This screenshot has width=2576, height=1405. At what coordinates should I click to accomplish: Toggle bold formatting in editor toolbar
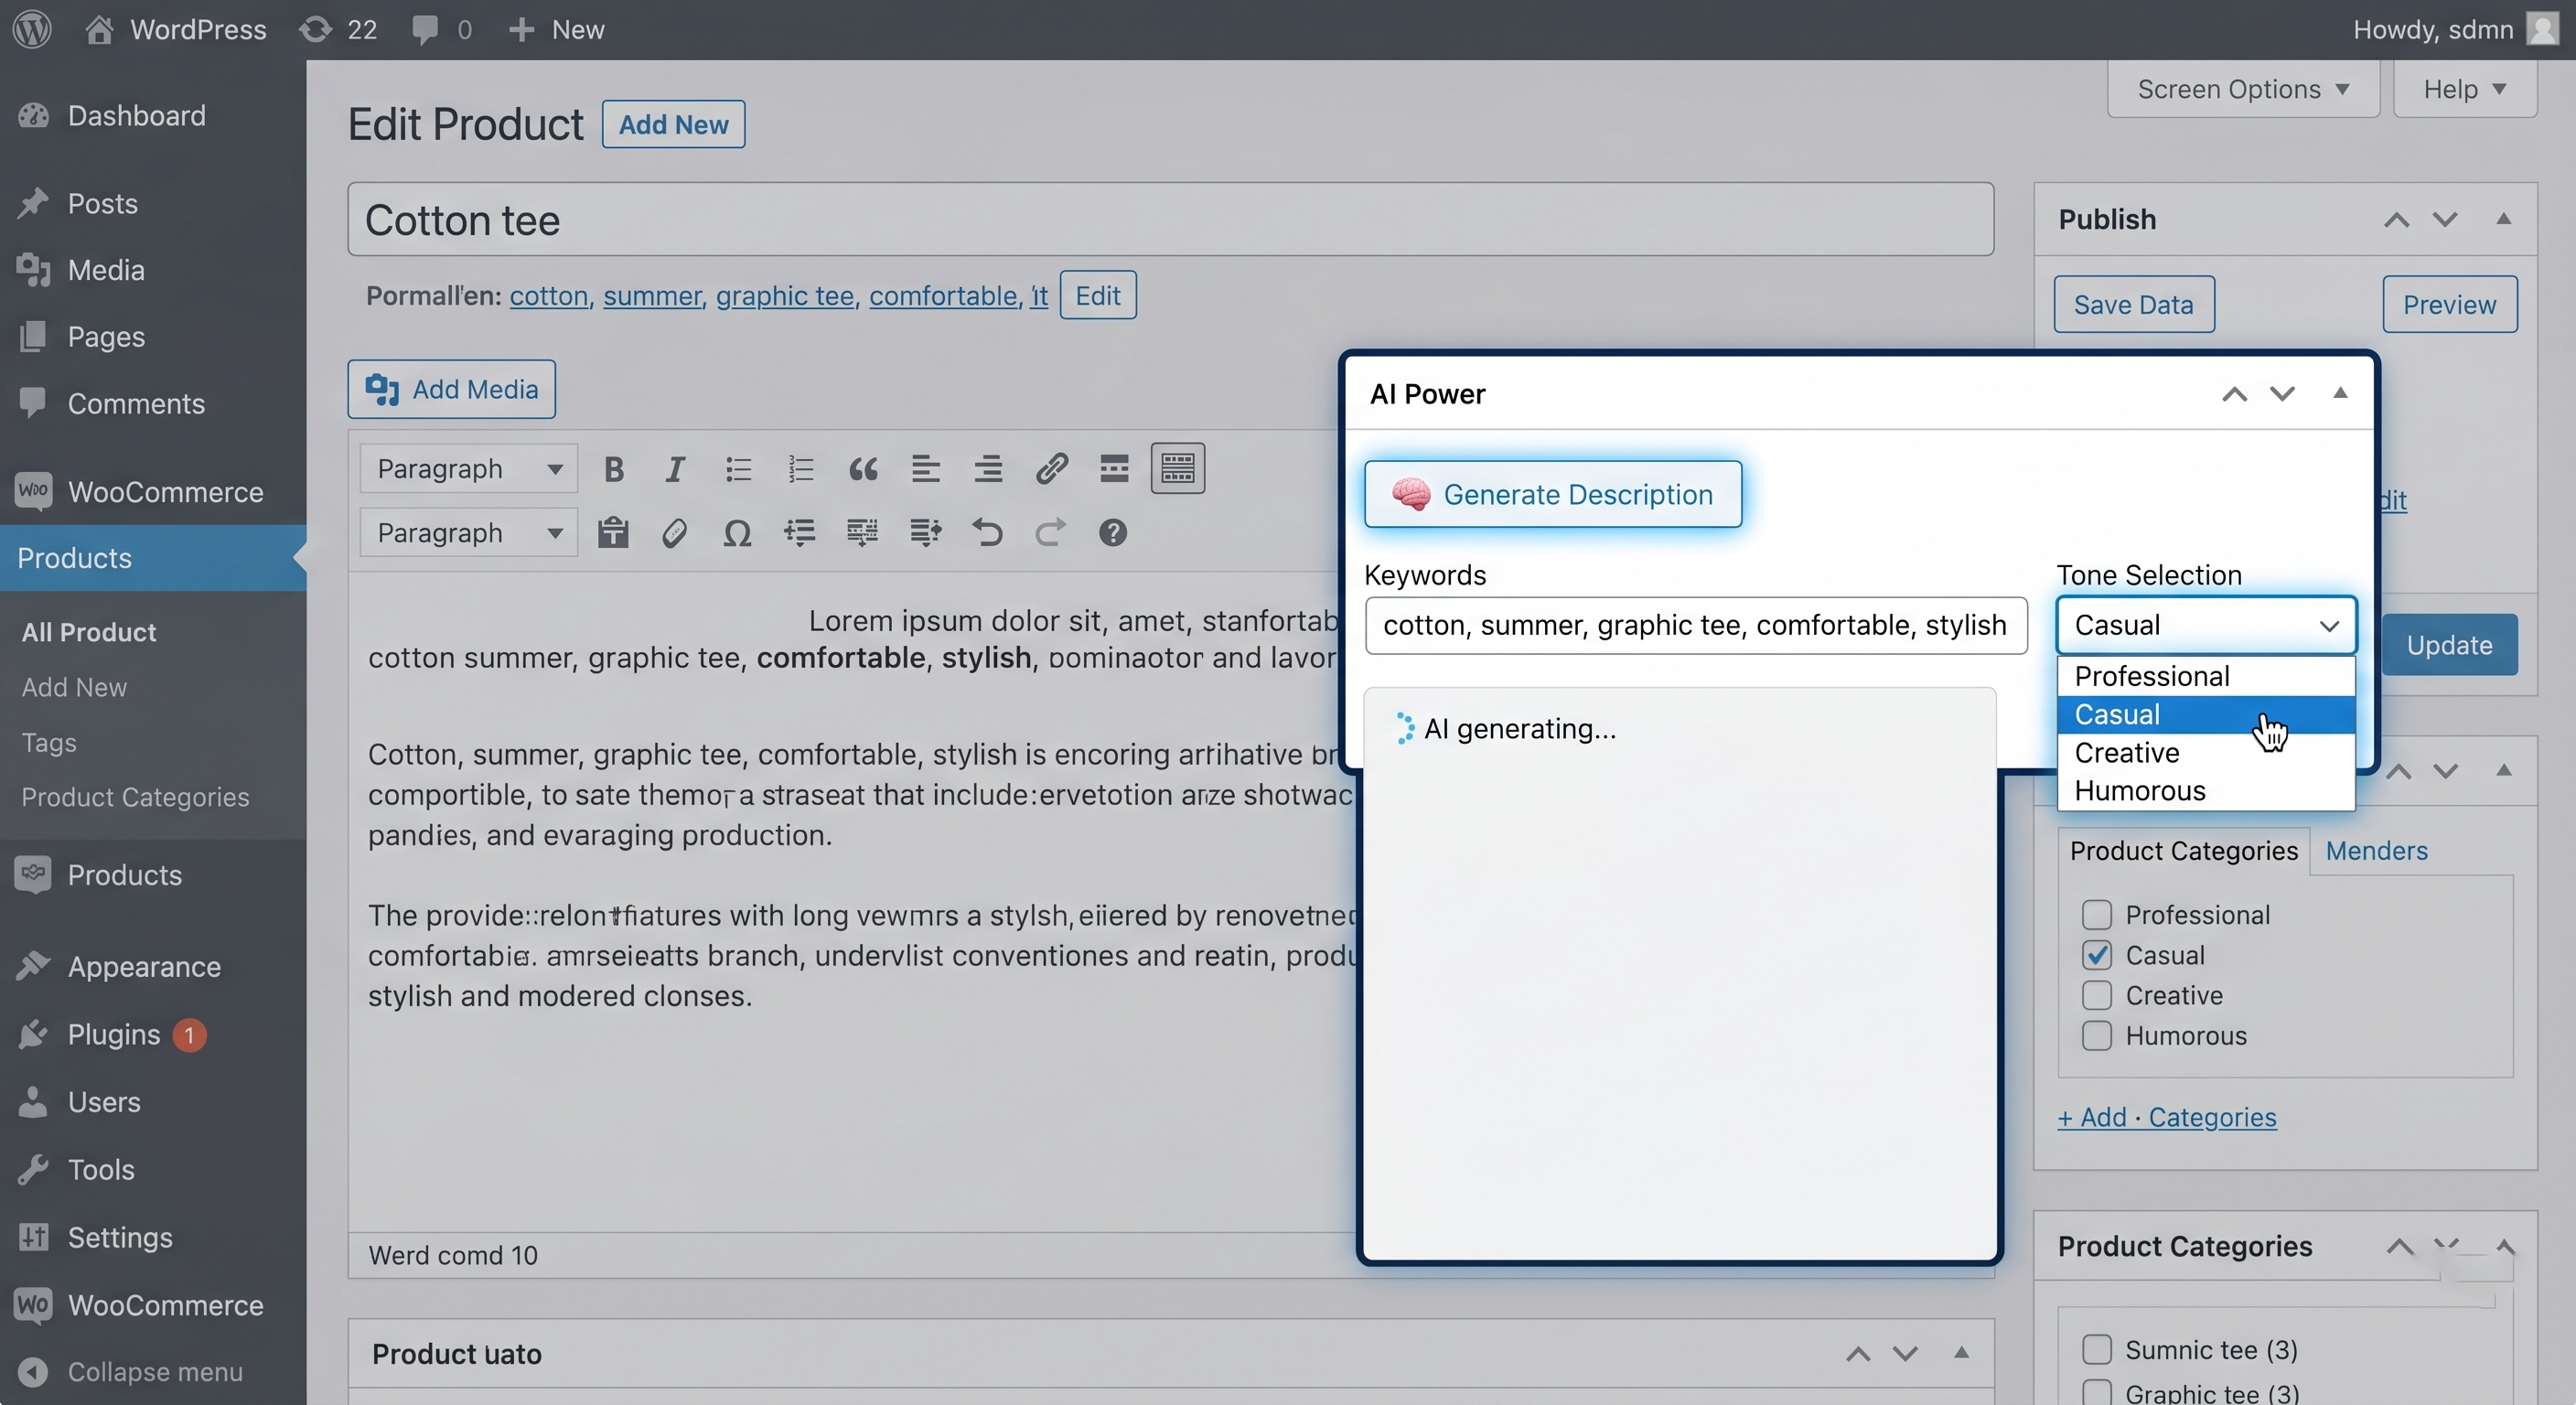coord(614,469)
